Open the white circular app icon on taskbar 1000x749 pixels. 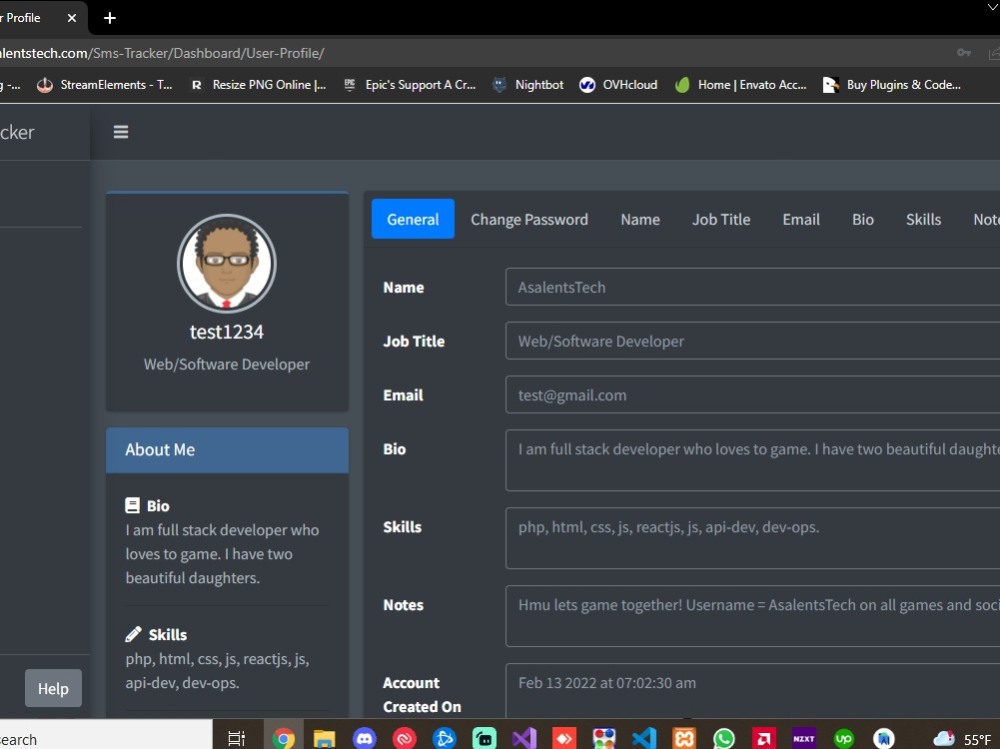click(884, 739)
